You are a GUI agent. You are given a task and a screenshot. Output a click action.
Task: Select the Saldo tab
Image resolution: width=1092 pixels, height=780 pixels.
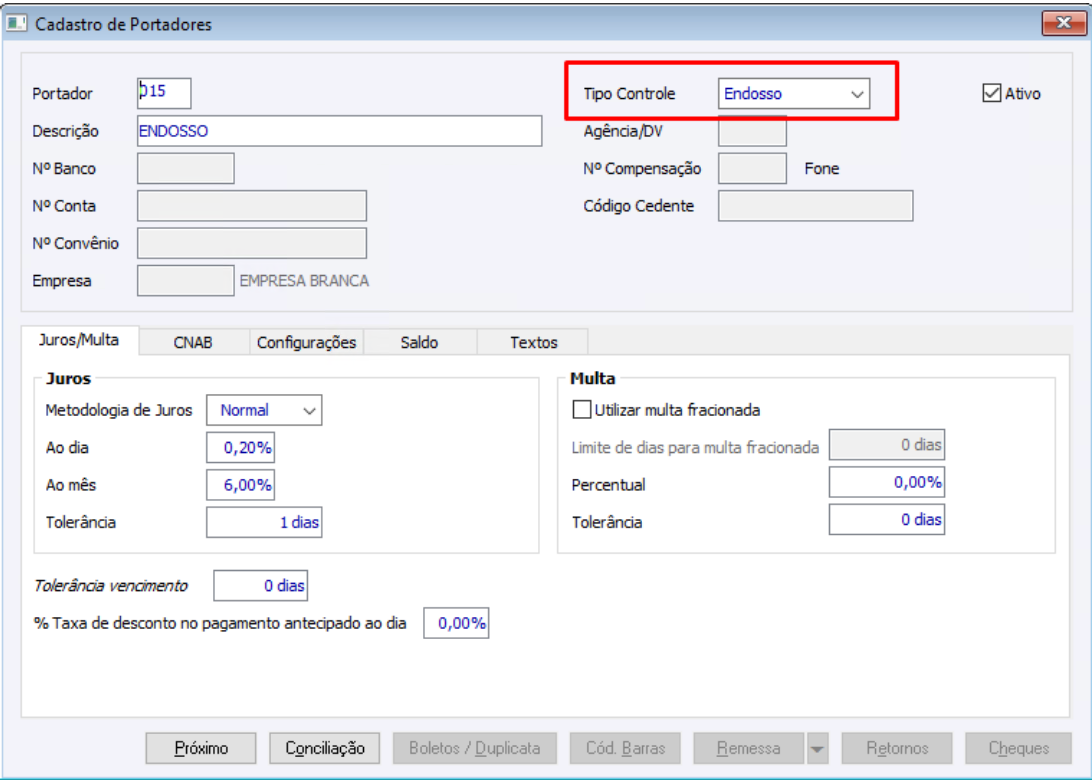pyautogui.click(x=419, y=342)
